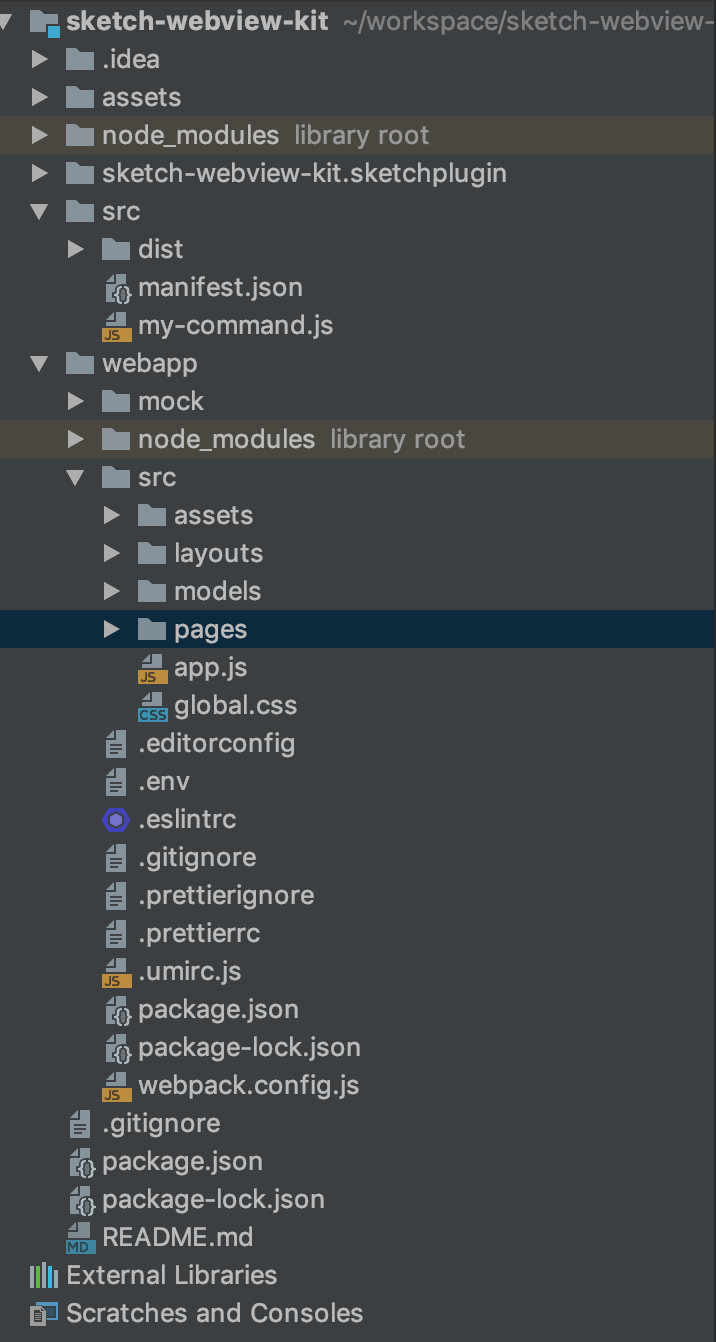Select the models folder name
The width and height of the screenshot is (716, 1342).
(217, 591)
